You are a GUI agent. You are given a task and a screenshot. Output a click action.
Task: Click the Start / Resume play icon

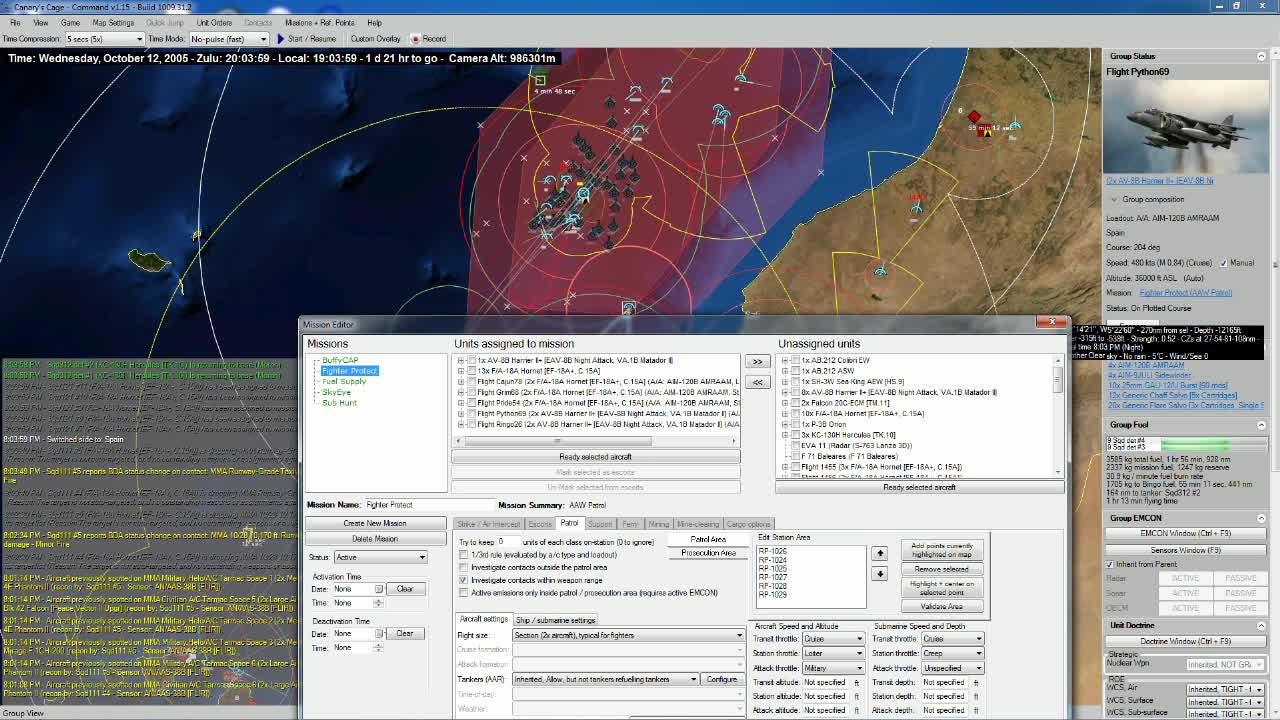281,39
